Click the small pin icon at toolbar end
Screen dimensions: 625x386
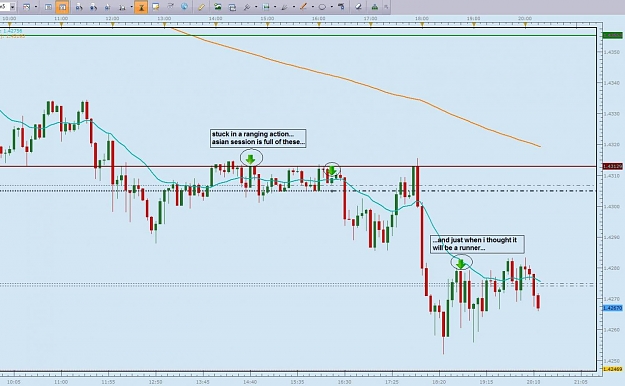tap(386, 7)
